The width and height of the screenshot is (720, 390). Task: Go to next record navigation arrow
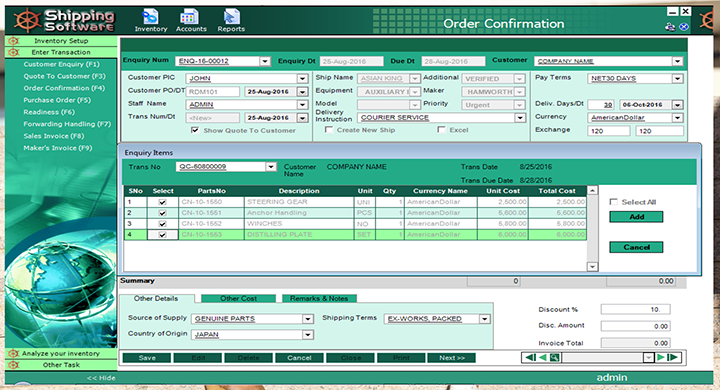click(x=660, y=357)
